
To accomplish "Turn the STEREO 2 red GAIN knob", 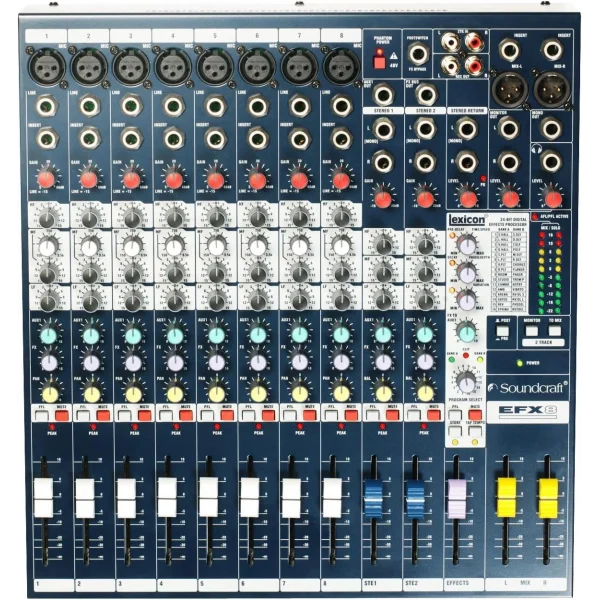I will (424, 199).
